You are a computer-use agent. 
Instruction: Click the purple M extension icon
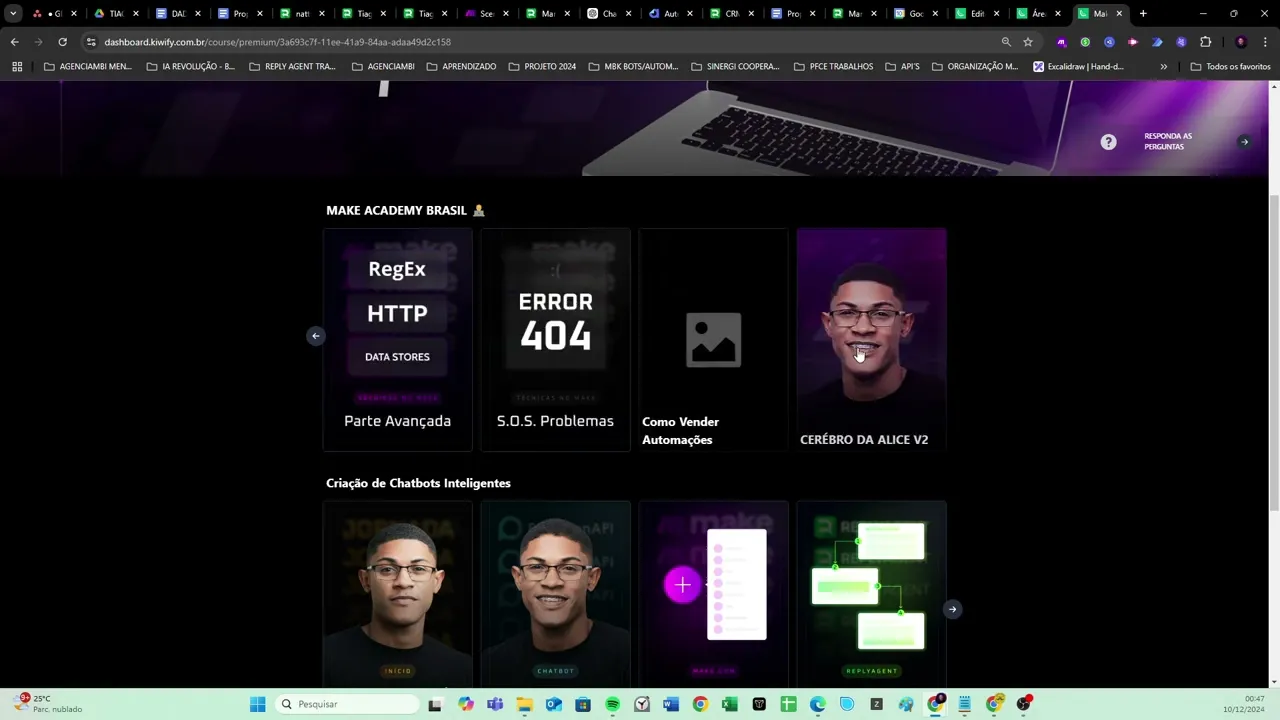[x=1061, y=42]
